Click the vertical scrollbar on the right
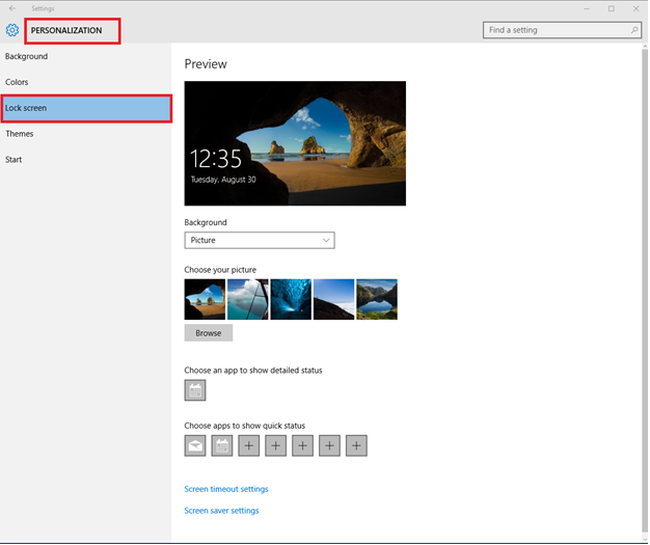650x545 pixels. 645,290
